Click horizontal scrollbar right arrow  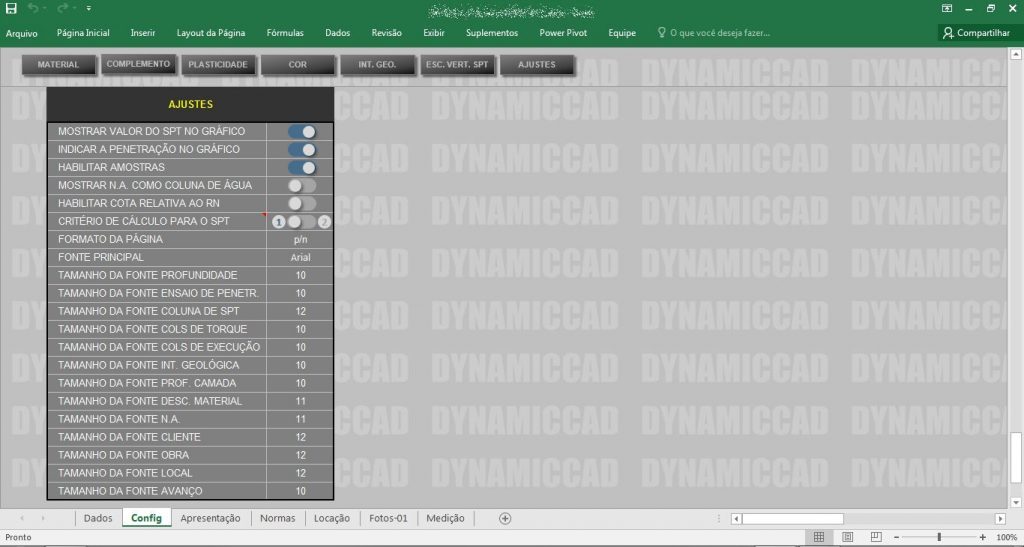[x=1000, y=519]
